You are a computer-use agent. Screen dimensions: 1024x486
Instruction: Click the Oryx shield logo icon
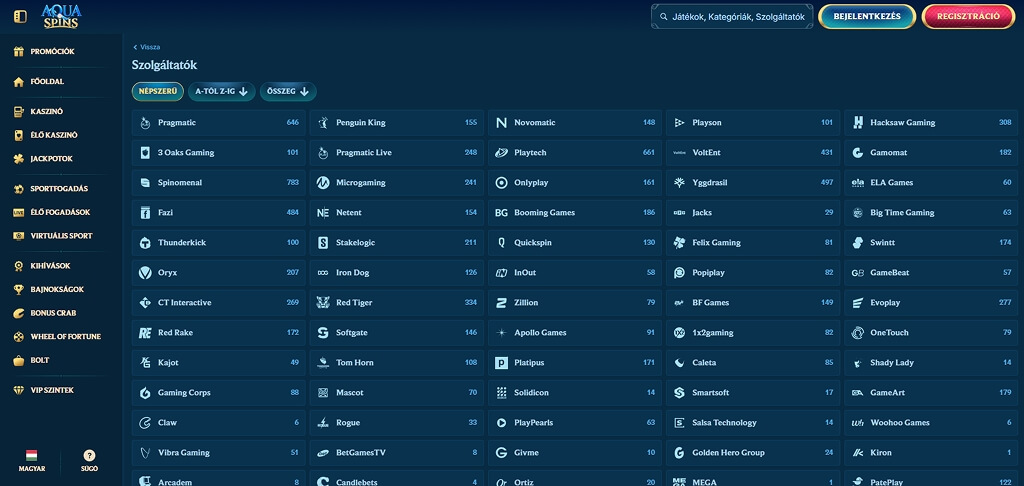pos(145,273)
